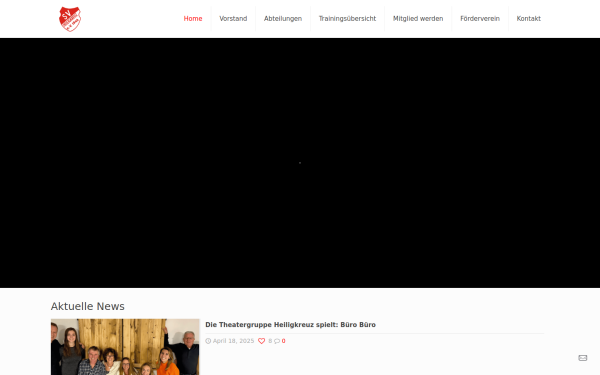Click the black hero slider area
This screenshot has height=375, width=600.
tap(300, 163)
